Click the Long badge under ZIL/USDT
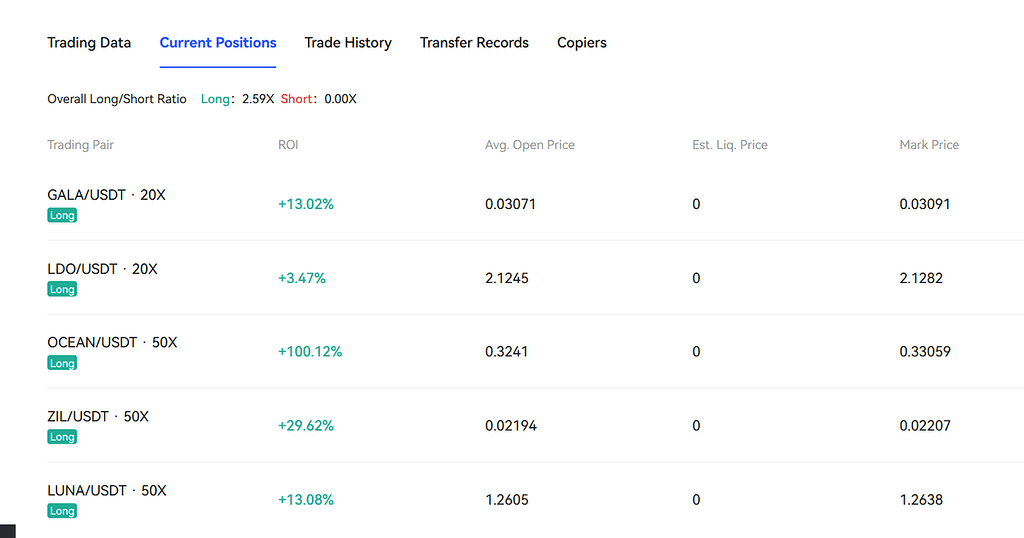Viewport: 1024px width, 538px height. 62,437
